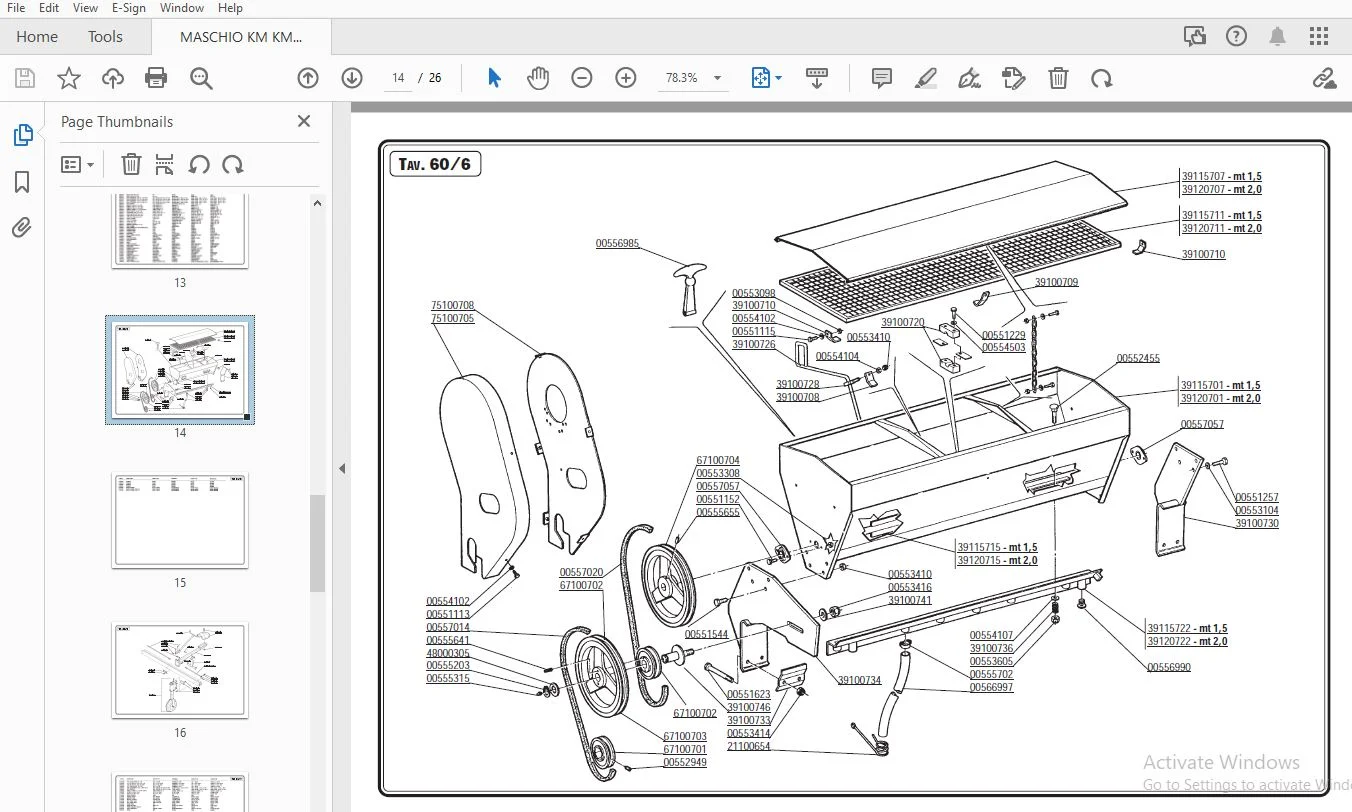The width and height of the screenshot is (1352, 812).
Task: Open the File menu
Action: [16, 8]
